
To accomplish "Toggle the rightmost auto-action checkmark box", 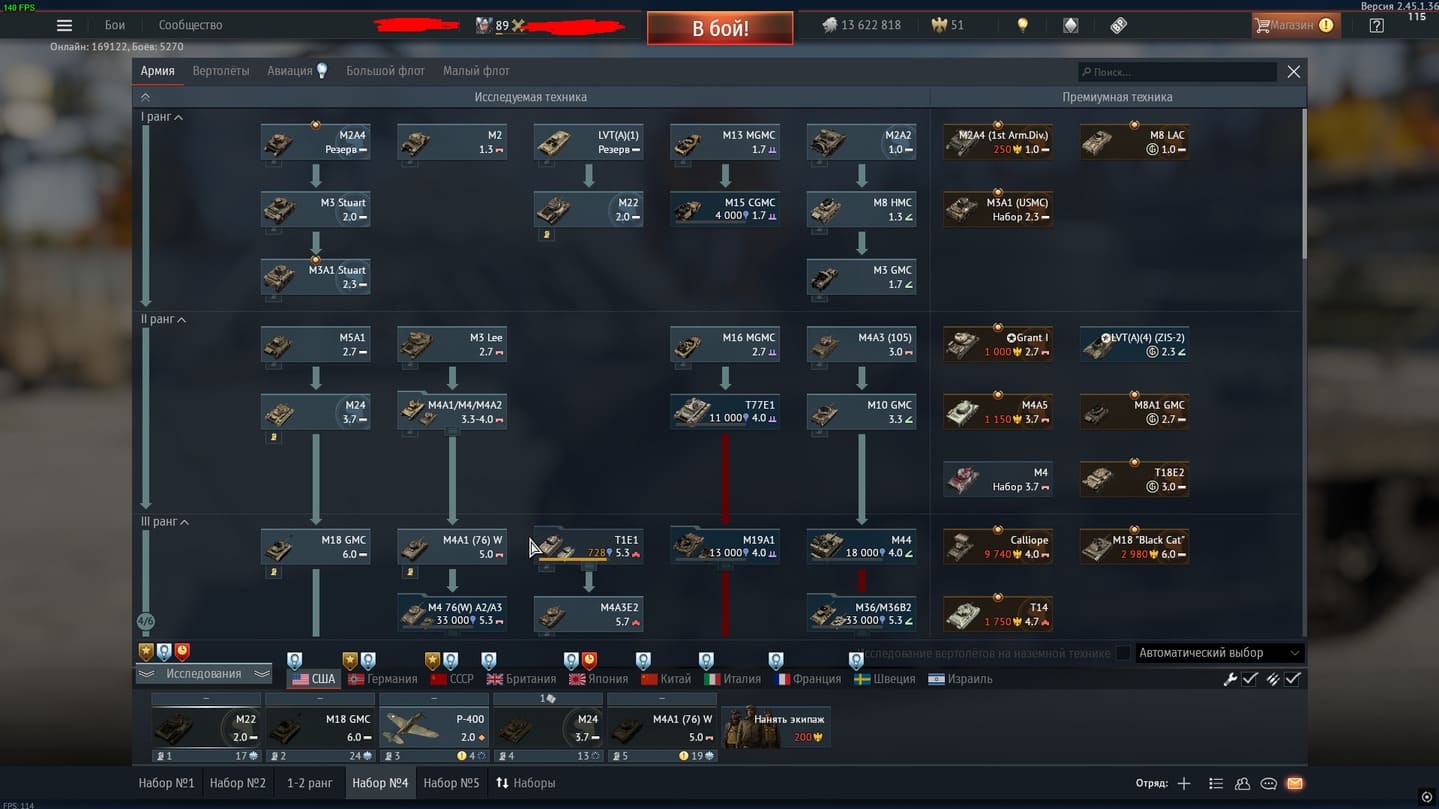I will point(1293,679).
